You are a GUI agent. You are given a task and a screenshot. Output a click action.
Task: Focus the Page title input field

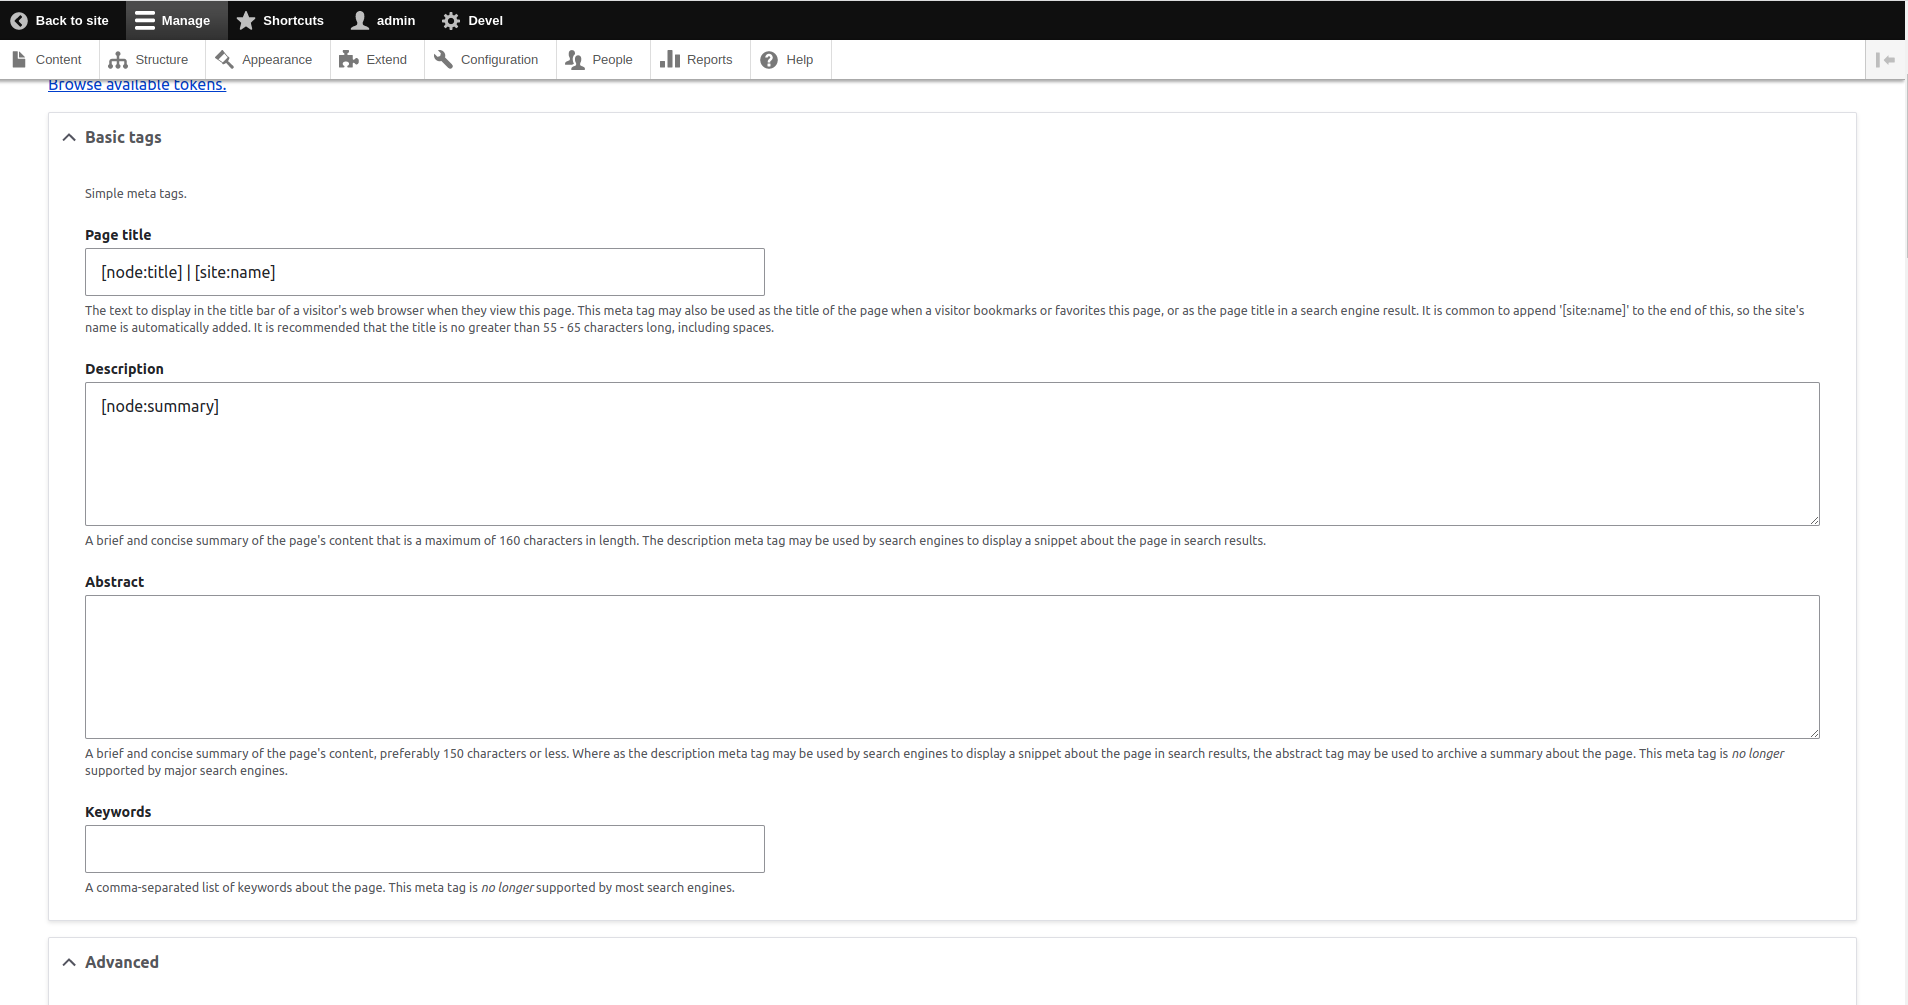pyautogui.click(x=425, y=272)
